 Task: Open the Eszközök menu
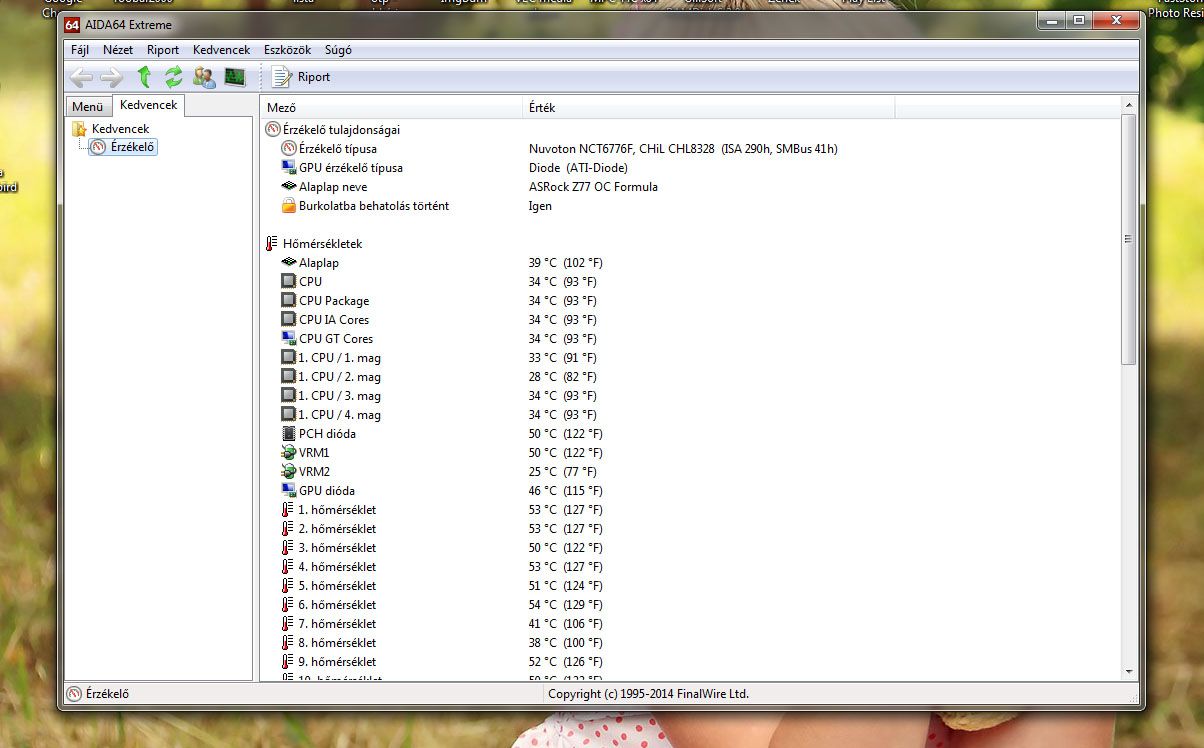(288, 50)
